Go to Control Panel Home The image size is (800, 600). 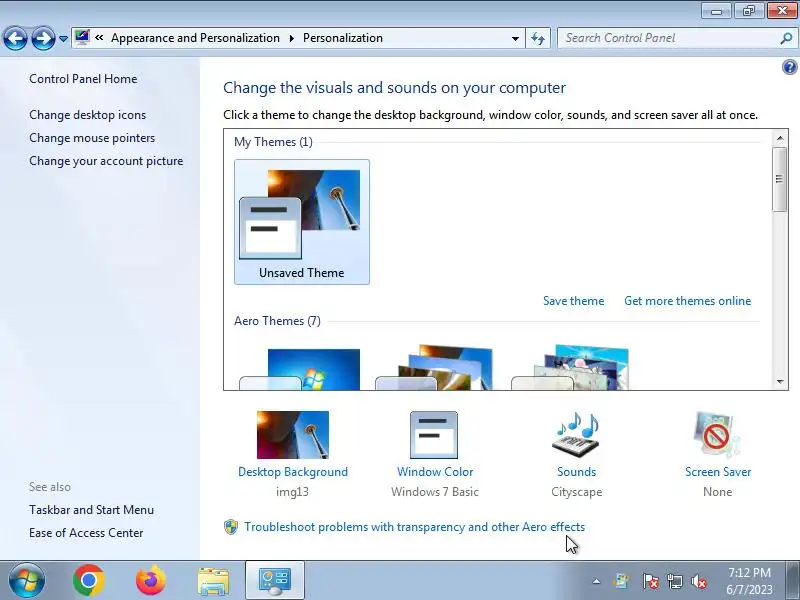tap(83, 79)
